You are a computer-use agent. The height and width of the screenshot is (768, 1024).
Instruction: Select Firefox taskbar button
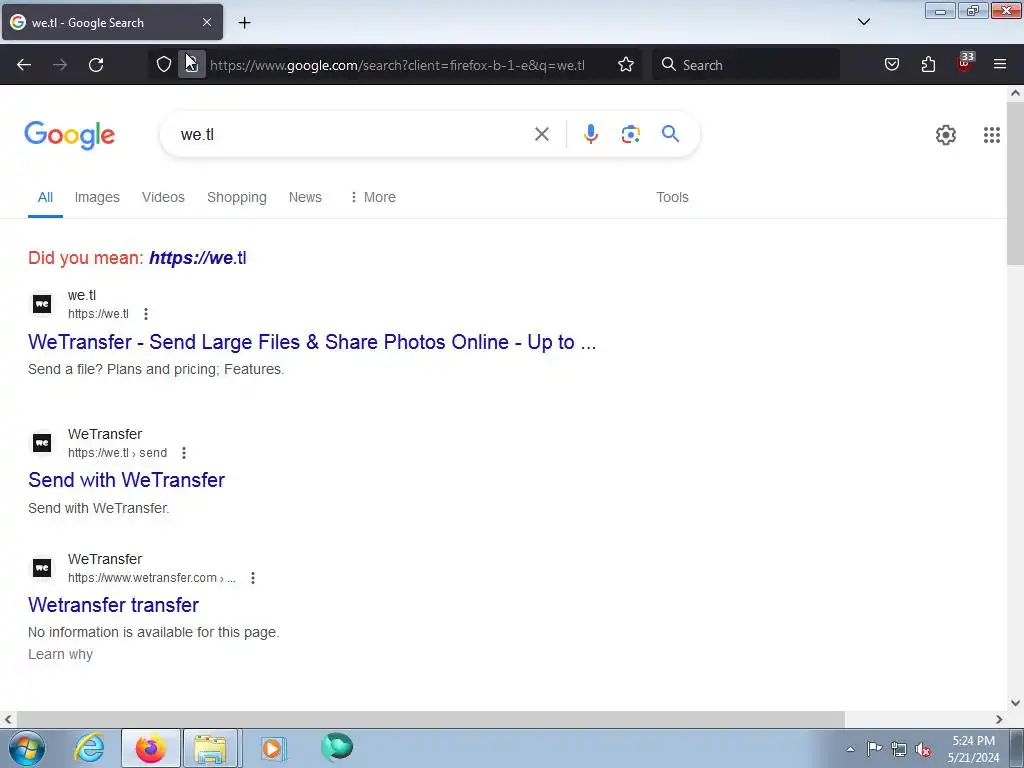[150, 748]
